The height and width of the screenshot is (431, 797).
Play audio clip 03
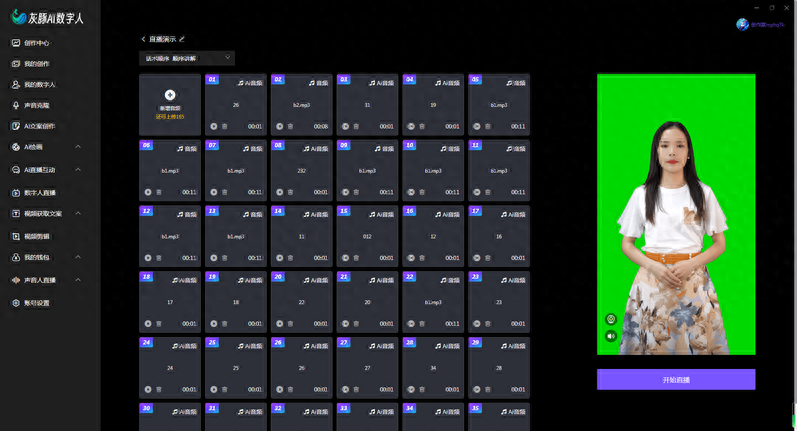[346, 127]
